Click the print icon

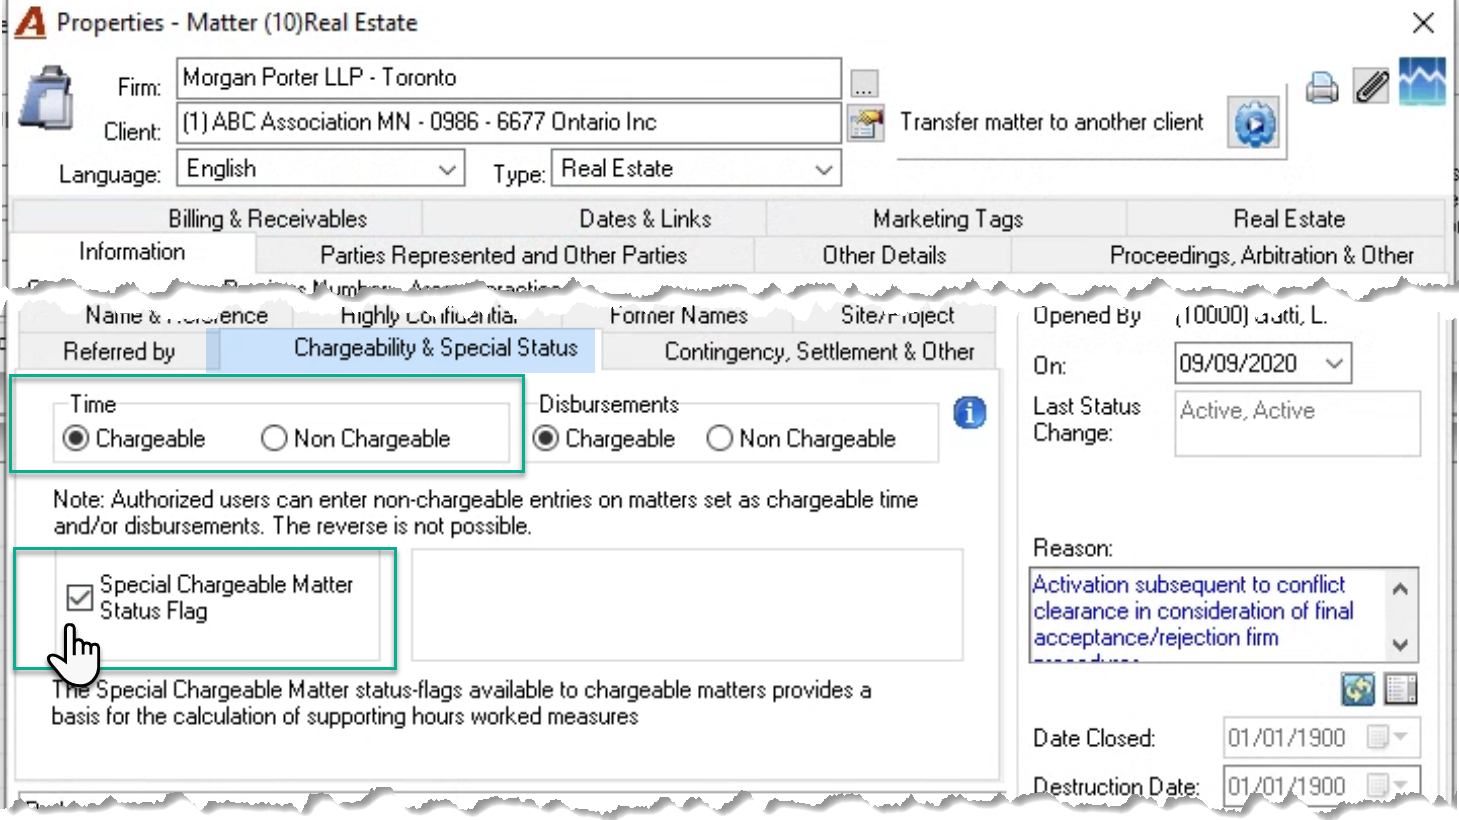point(1322,88)
